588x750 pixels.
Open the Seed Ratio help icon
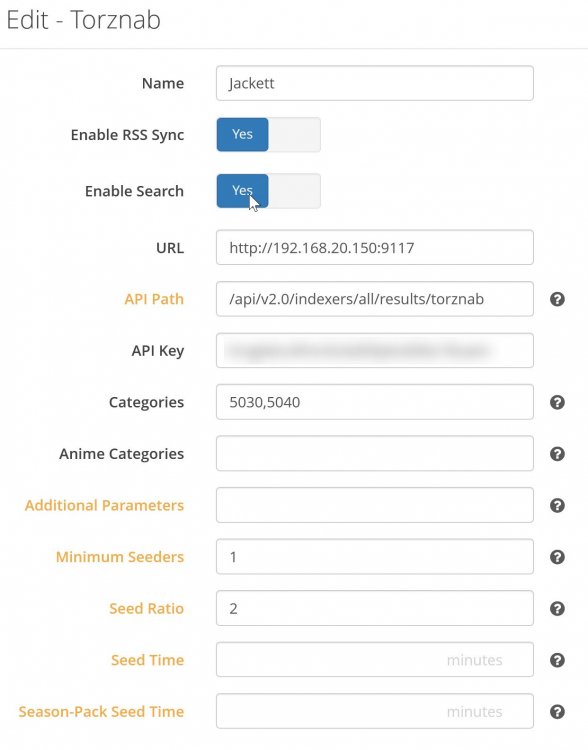point(557,609)
